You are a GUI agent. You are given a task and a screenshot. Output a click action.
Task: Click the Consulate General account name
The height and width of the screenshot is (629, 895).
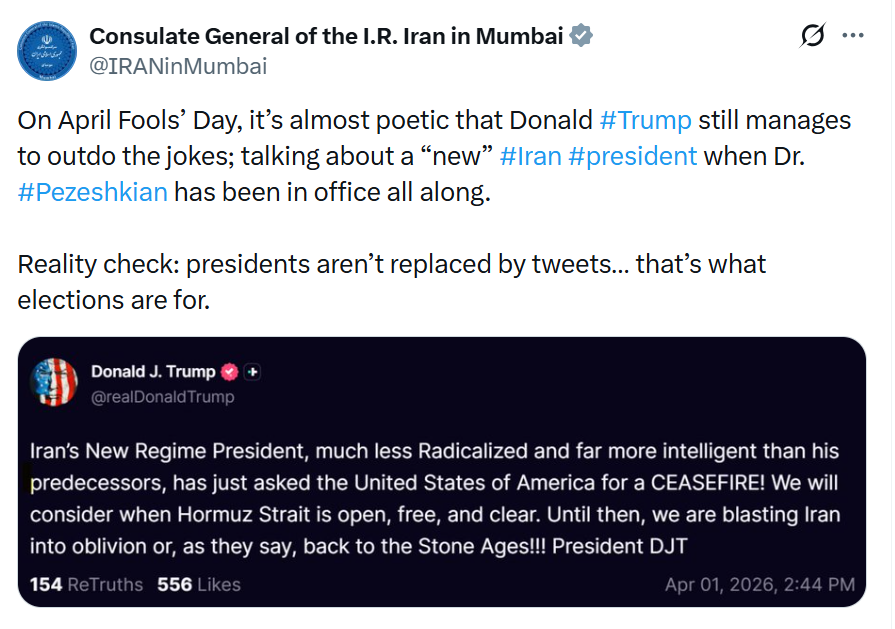point(326,36)
